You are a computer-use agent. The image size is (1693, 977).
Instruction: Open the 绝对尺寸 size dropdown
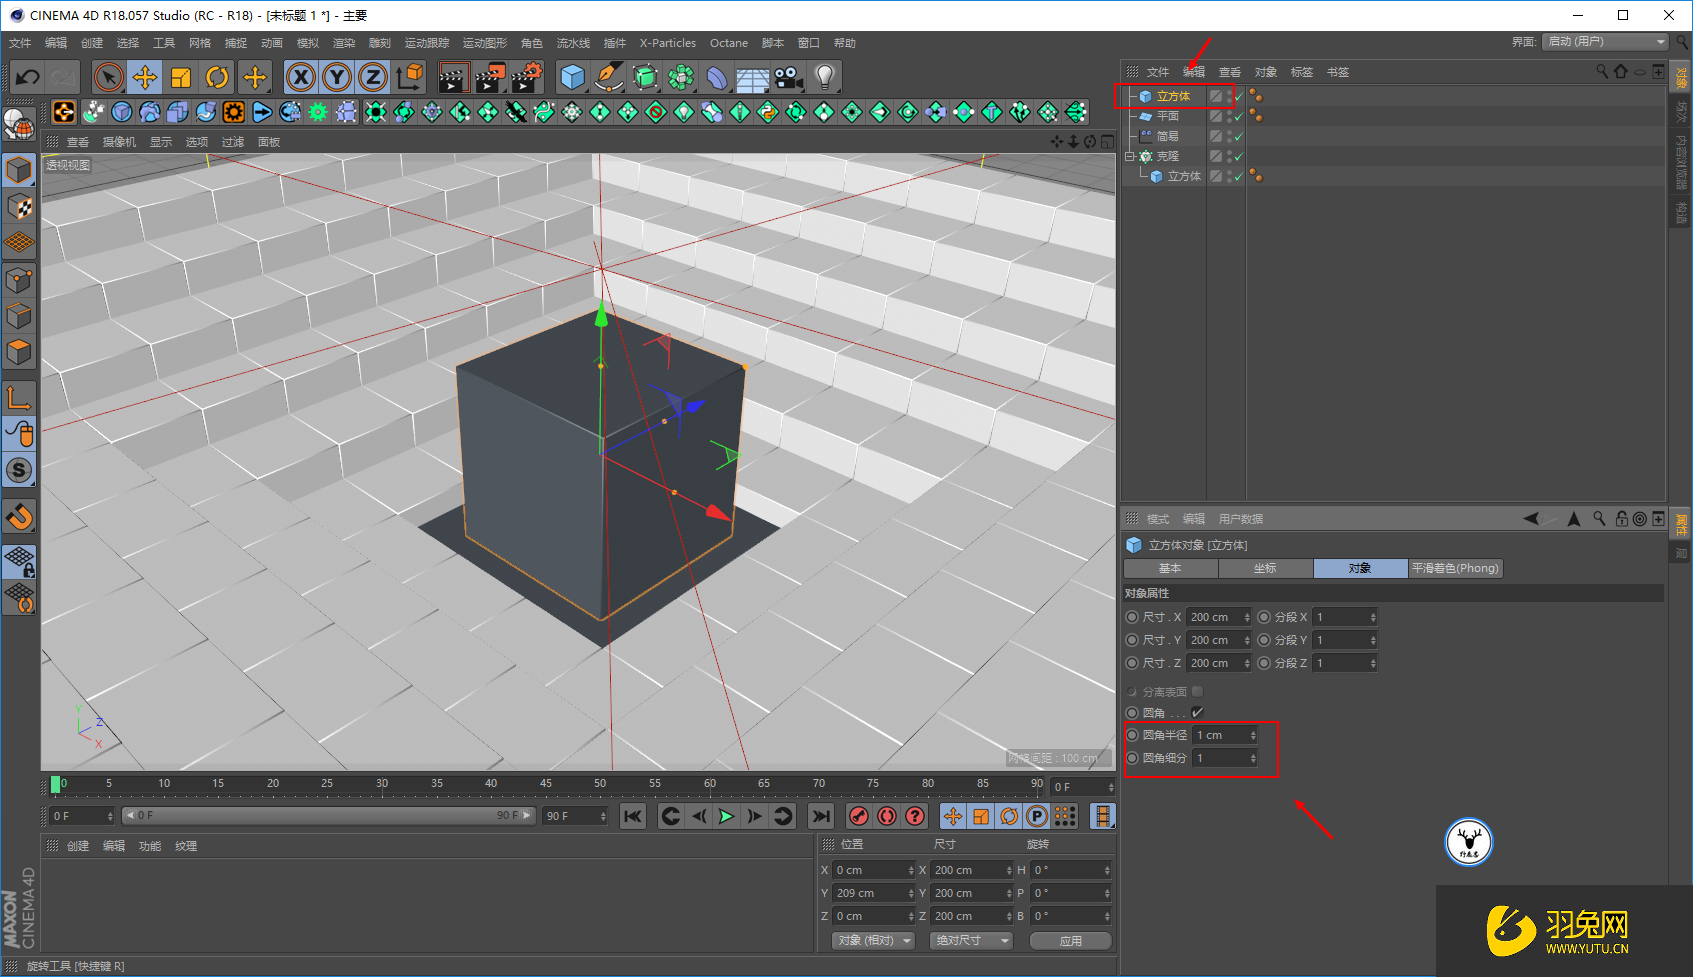pos(971,941)
